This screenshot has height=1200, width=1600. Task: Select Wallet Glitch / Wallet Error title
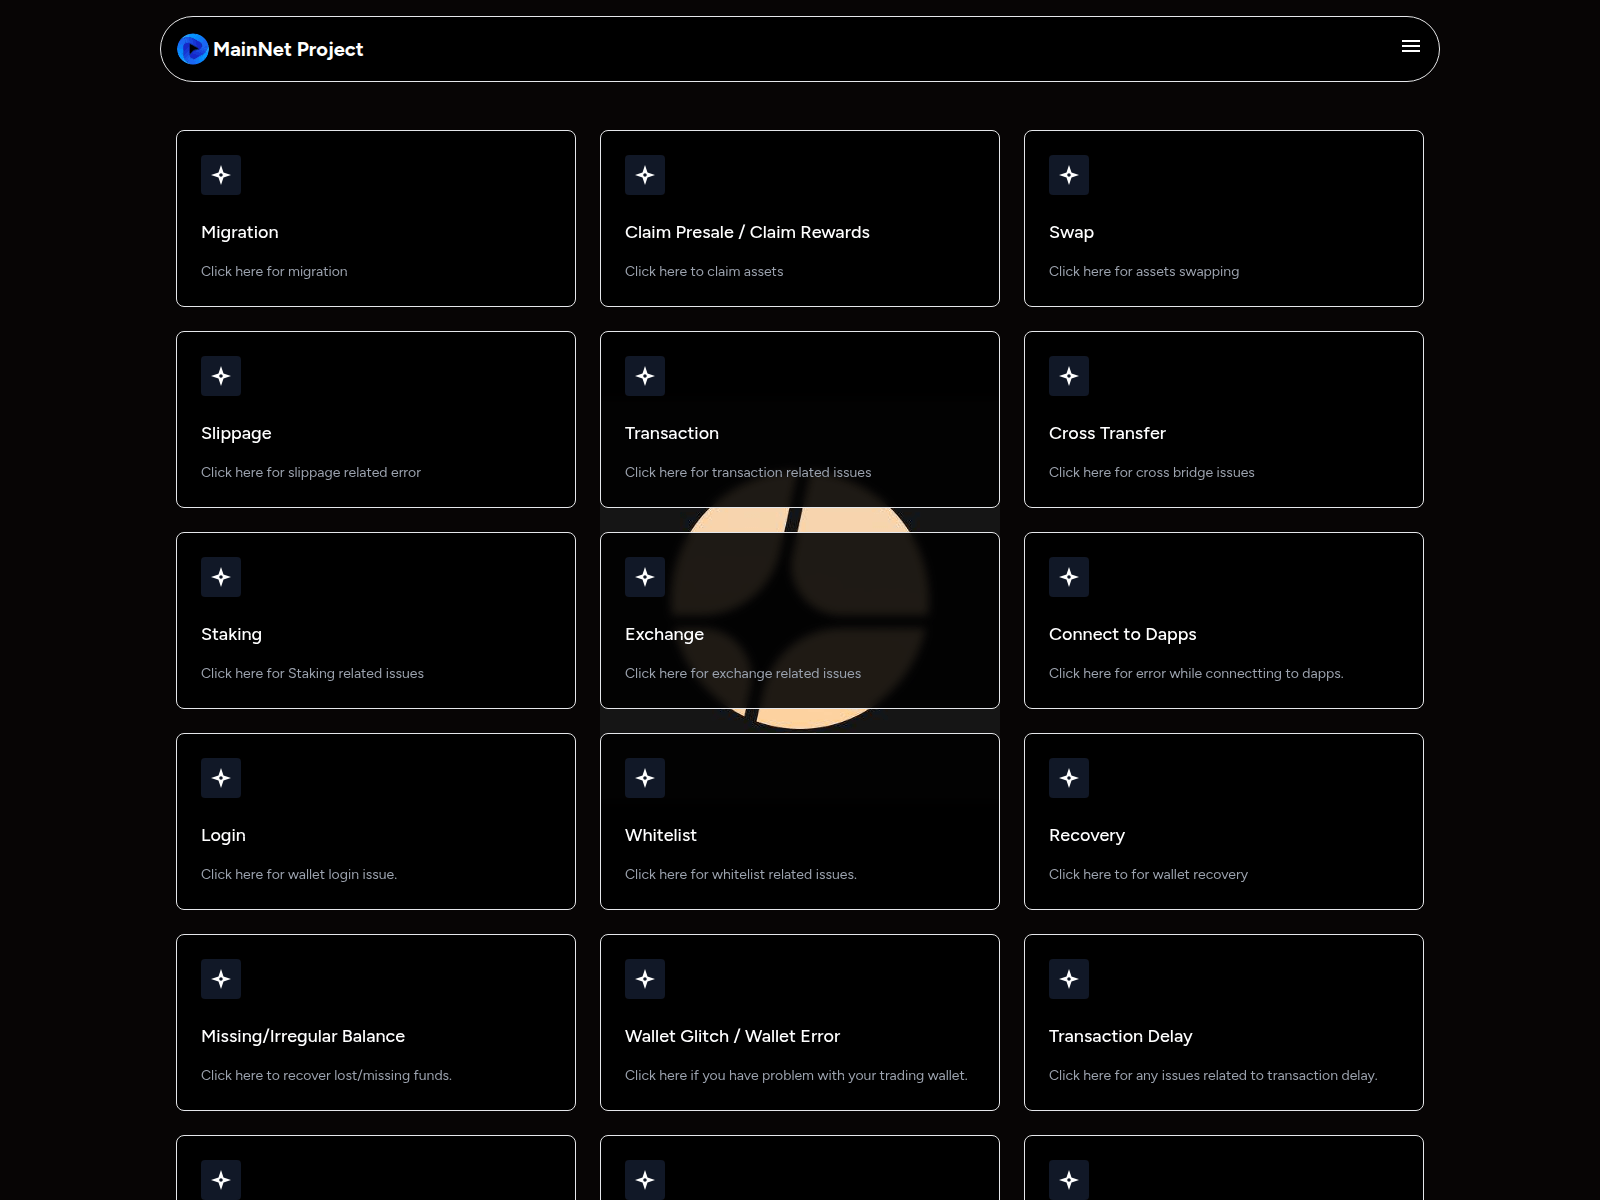732,1036
